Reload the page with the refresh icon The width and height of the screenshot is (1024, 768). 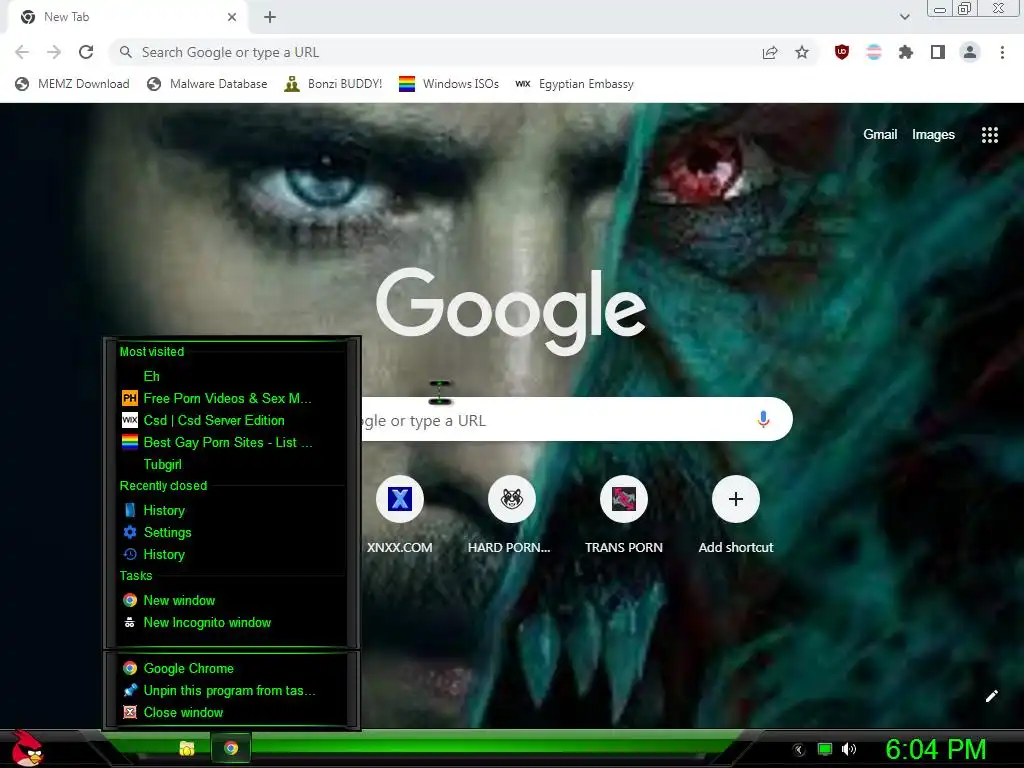(x=86, y=52)
